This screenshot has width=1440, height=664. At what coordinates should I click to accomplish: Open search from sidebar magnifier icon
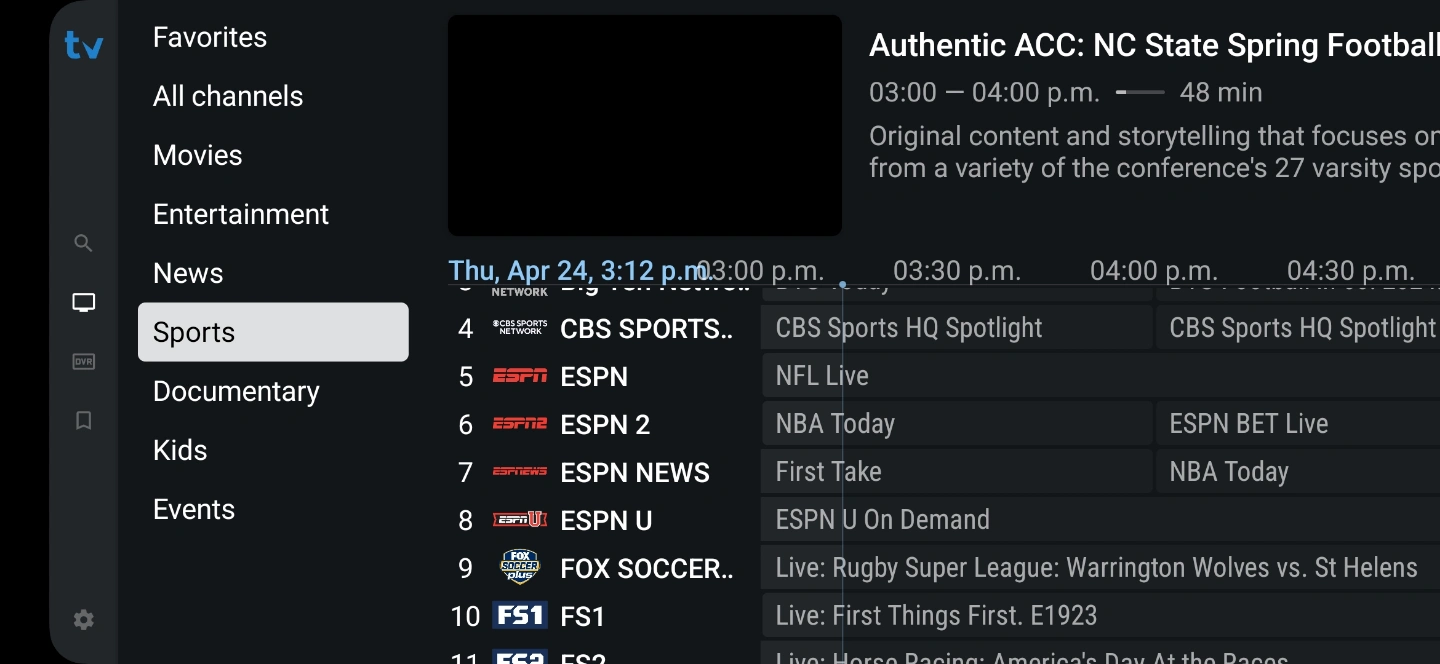click(84, 243)
